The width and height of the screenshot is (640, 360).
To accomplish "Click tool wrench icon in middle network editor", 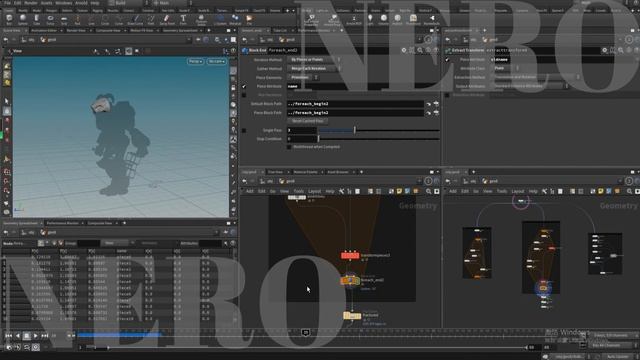I will 341,191.
